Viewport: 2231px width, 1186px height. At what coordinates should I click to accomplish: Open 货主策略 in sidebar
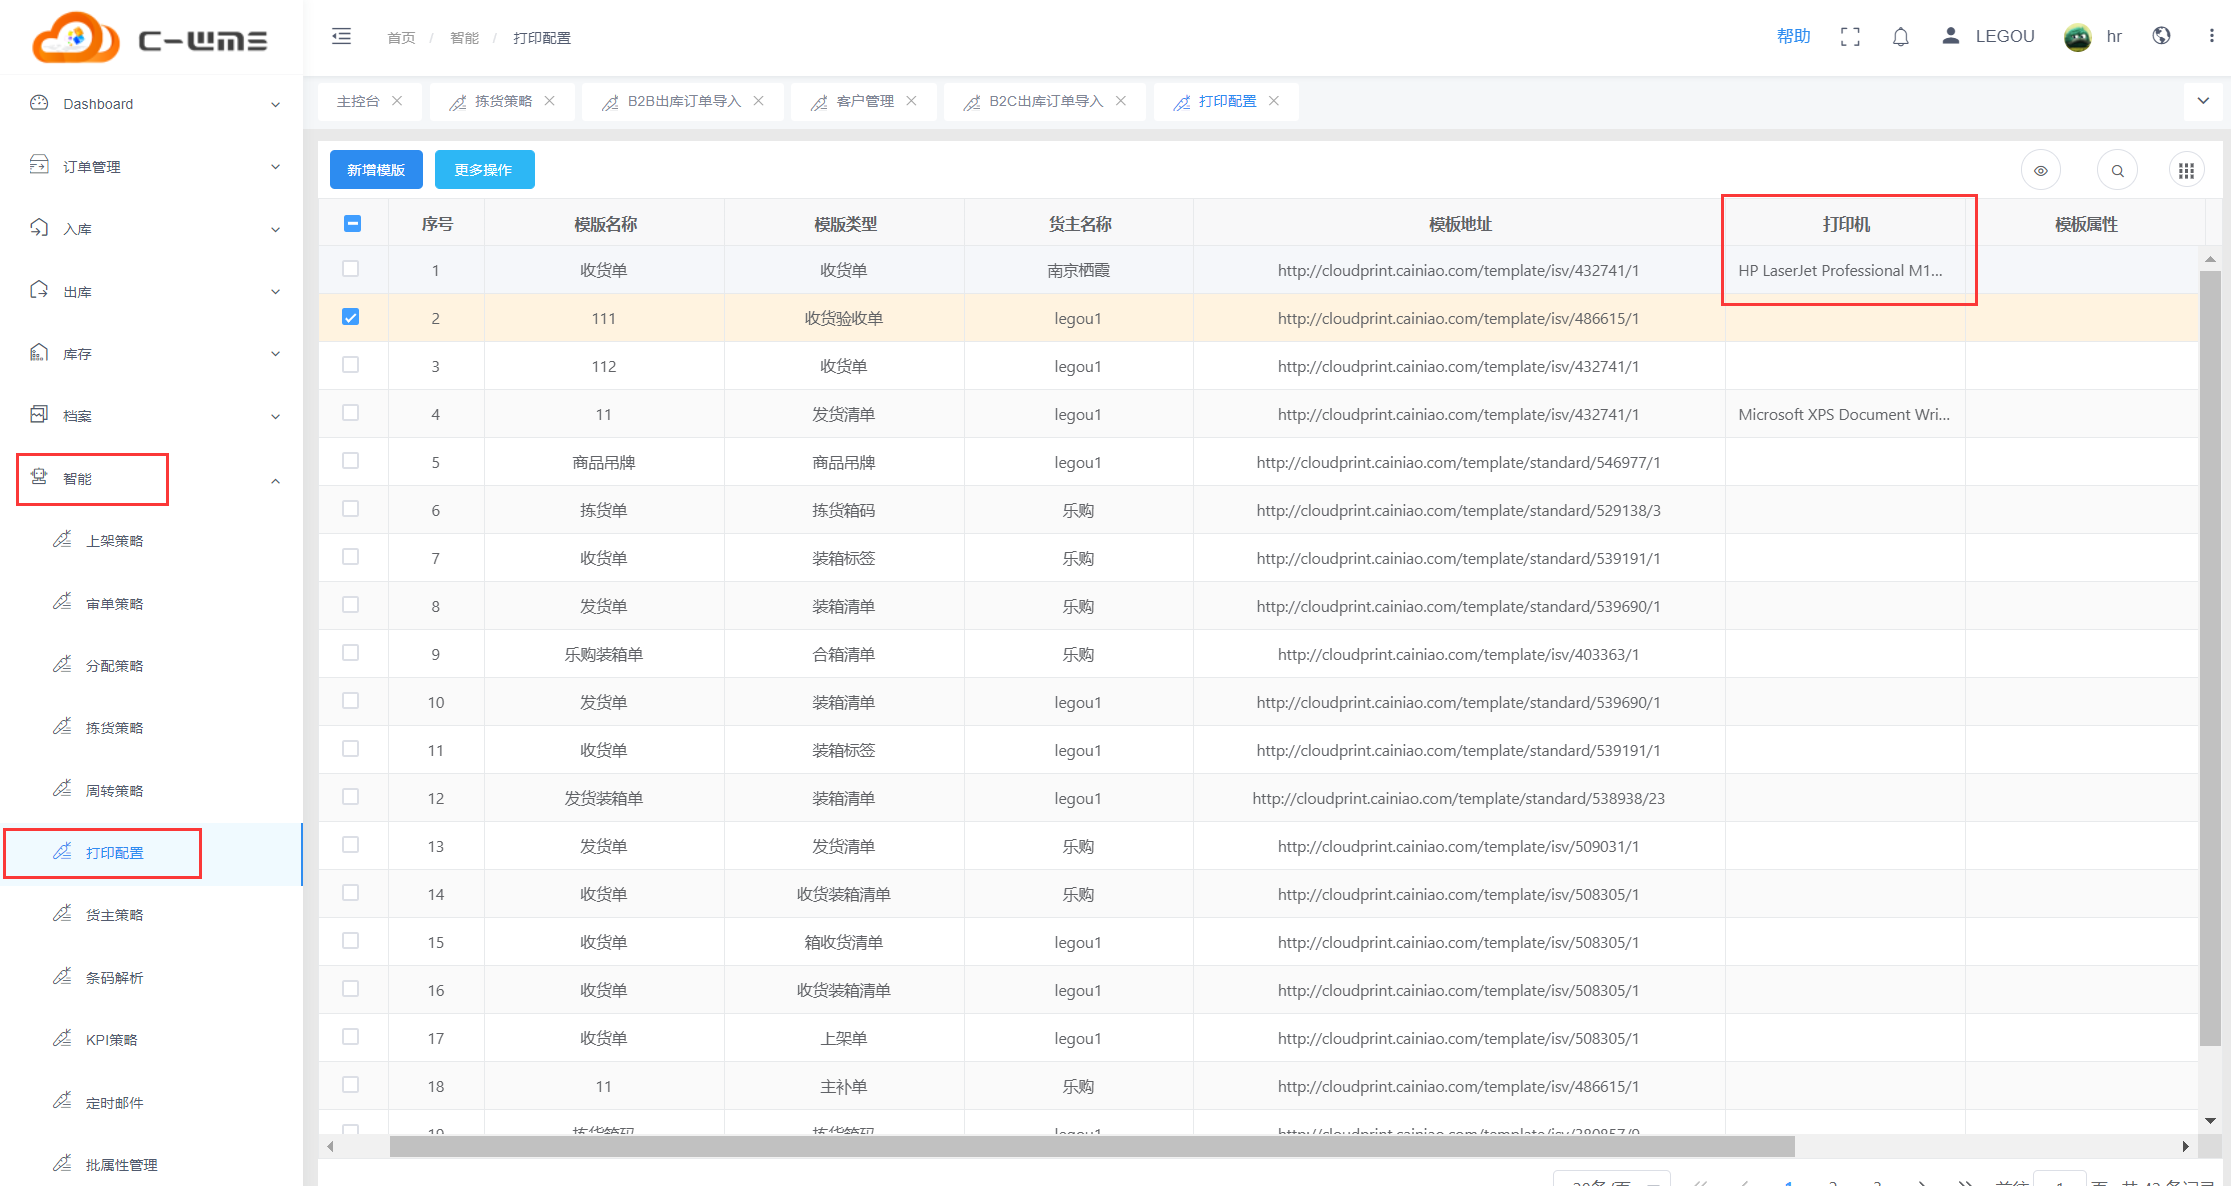(114, 915)
